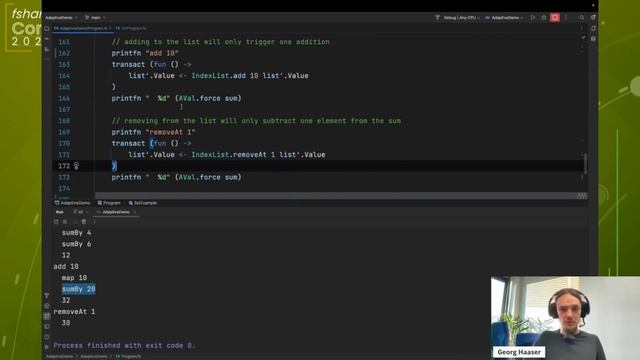
Task: Open the AdaptiveDemo solution dropdown at top left
Action: [61, 18]
